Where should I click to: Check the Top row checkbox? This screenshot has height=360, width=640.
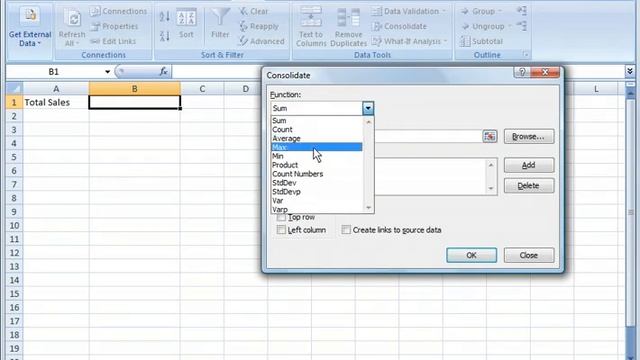coord(281,217)
